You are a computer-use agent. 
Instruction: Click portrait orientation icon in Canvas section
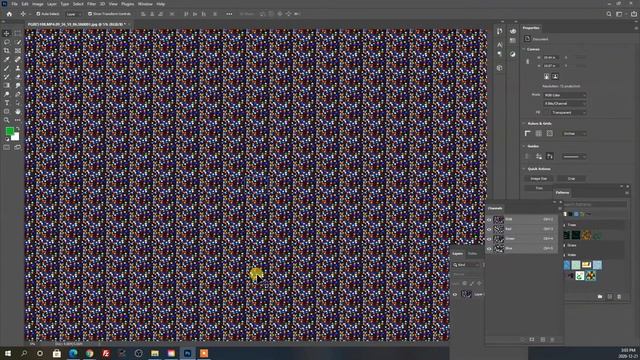(x=547, y=76)
